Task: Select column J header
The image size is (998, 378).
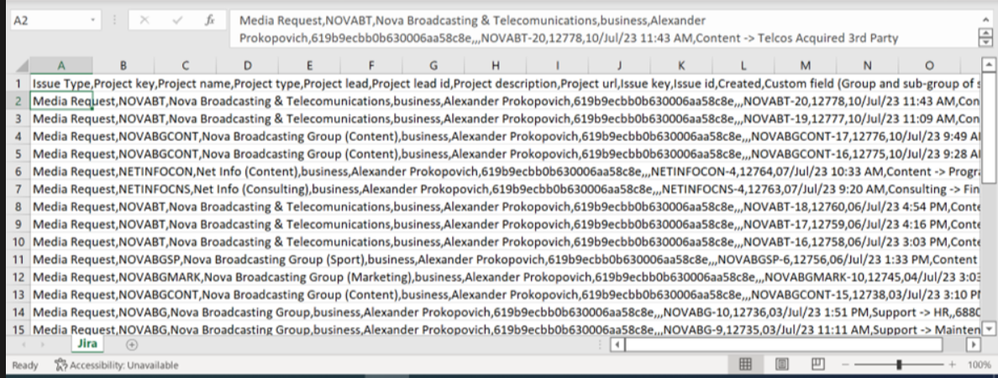Action: click(x=619, y=66)
